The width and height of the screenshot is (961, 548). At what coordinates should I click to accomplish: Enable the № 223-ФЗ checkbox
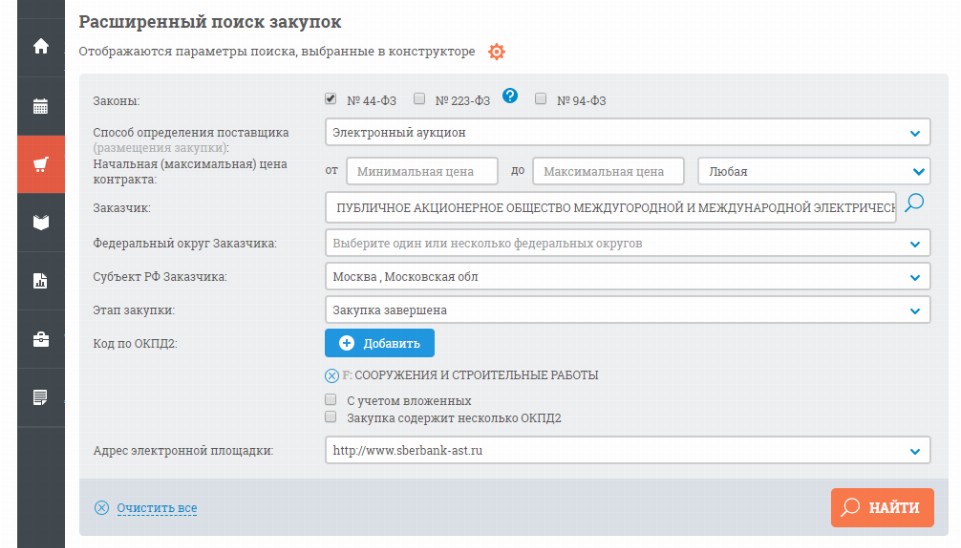[x=420, y=99]
